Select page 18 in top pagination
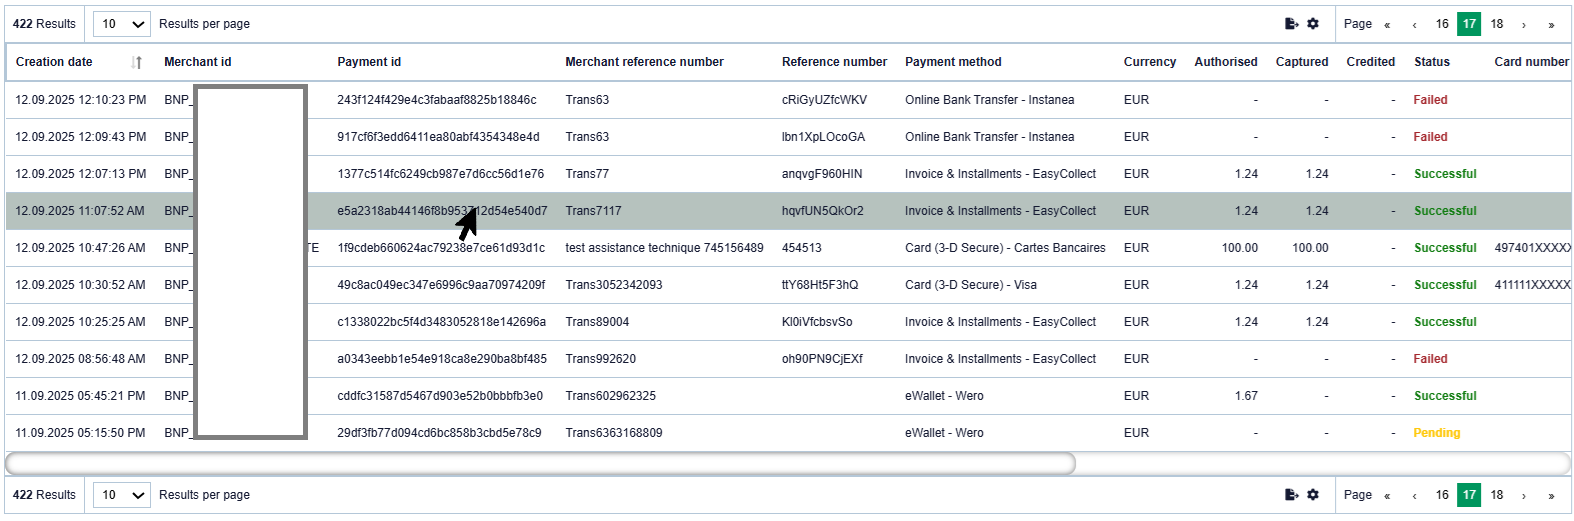Image resolution: width=1574 pixels, height=521 pixels. coord(1497,24)
